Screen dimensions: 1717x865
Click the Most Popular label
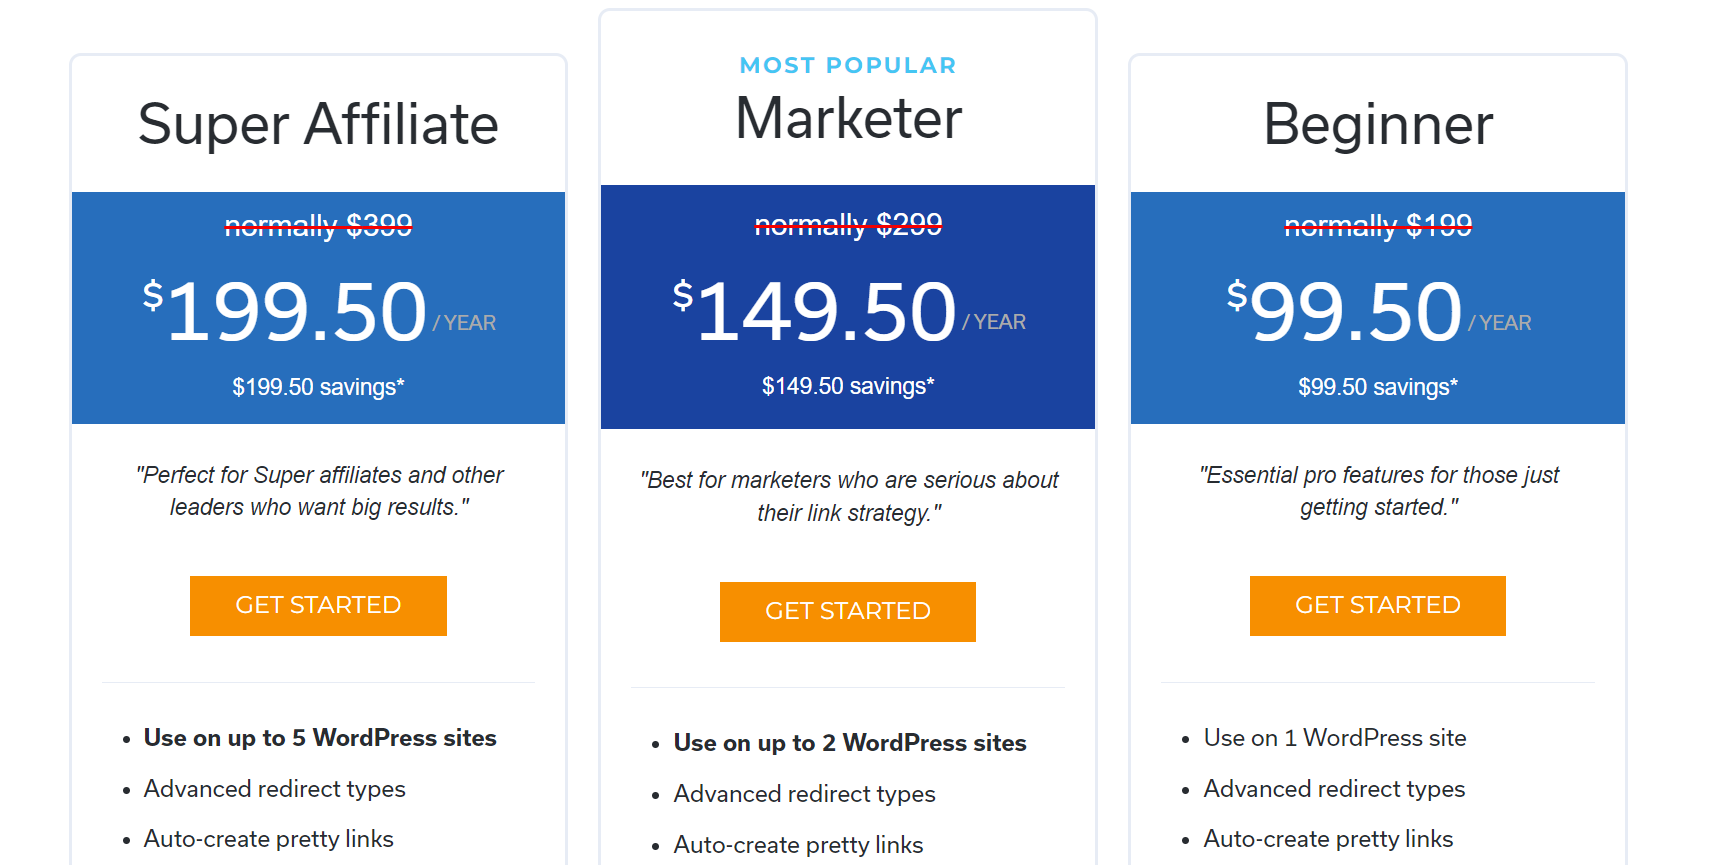tap(848, 65)
